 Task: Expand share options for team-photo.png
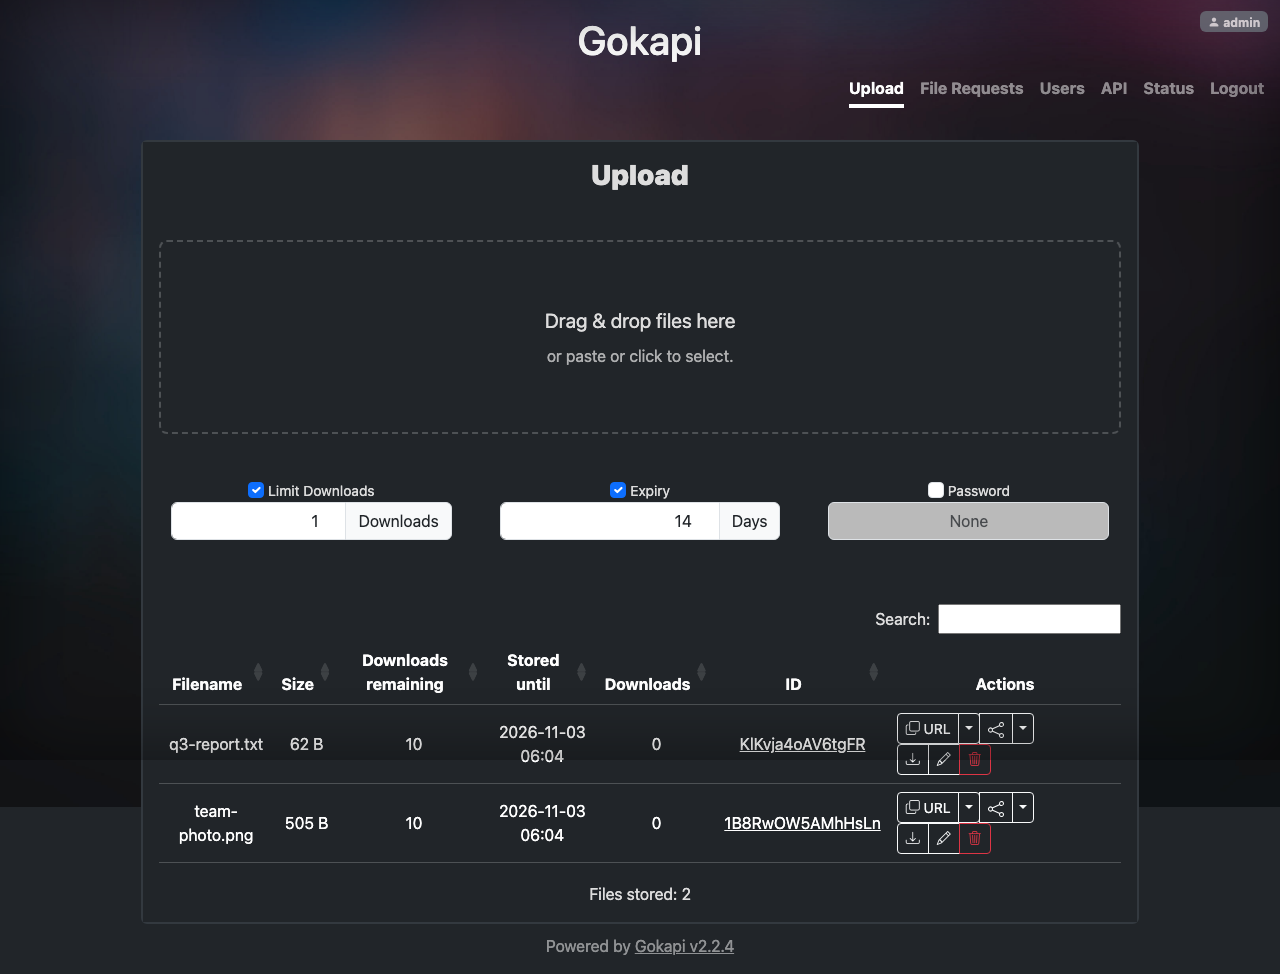[x=1023, y=808]
